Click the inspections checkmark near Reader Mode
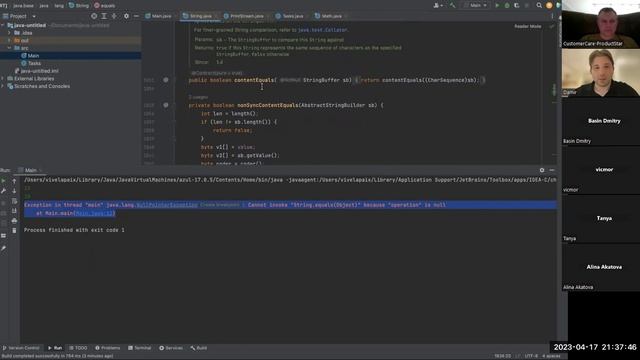 point(552,26)
